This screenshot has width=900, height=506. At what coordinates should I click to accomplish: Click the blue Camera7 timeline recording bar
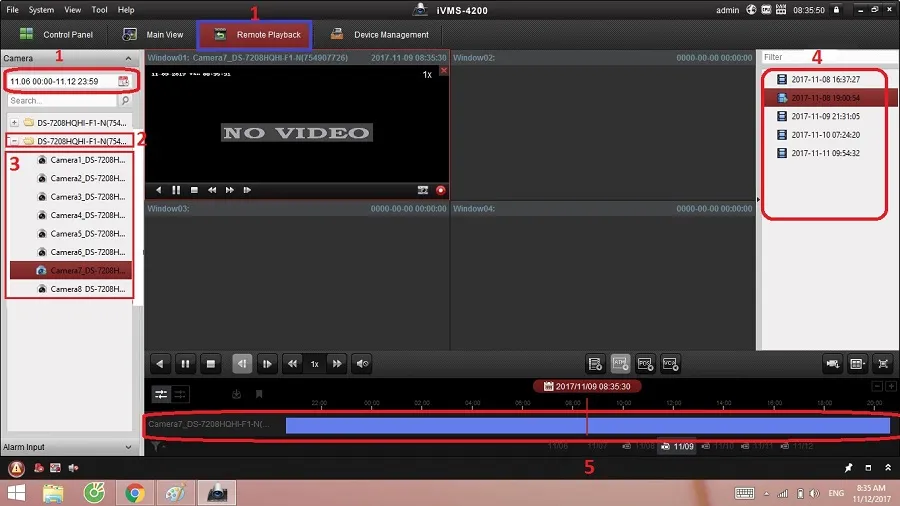(587, 425)
